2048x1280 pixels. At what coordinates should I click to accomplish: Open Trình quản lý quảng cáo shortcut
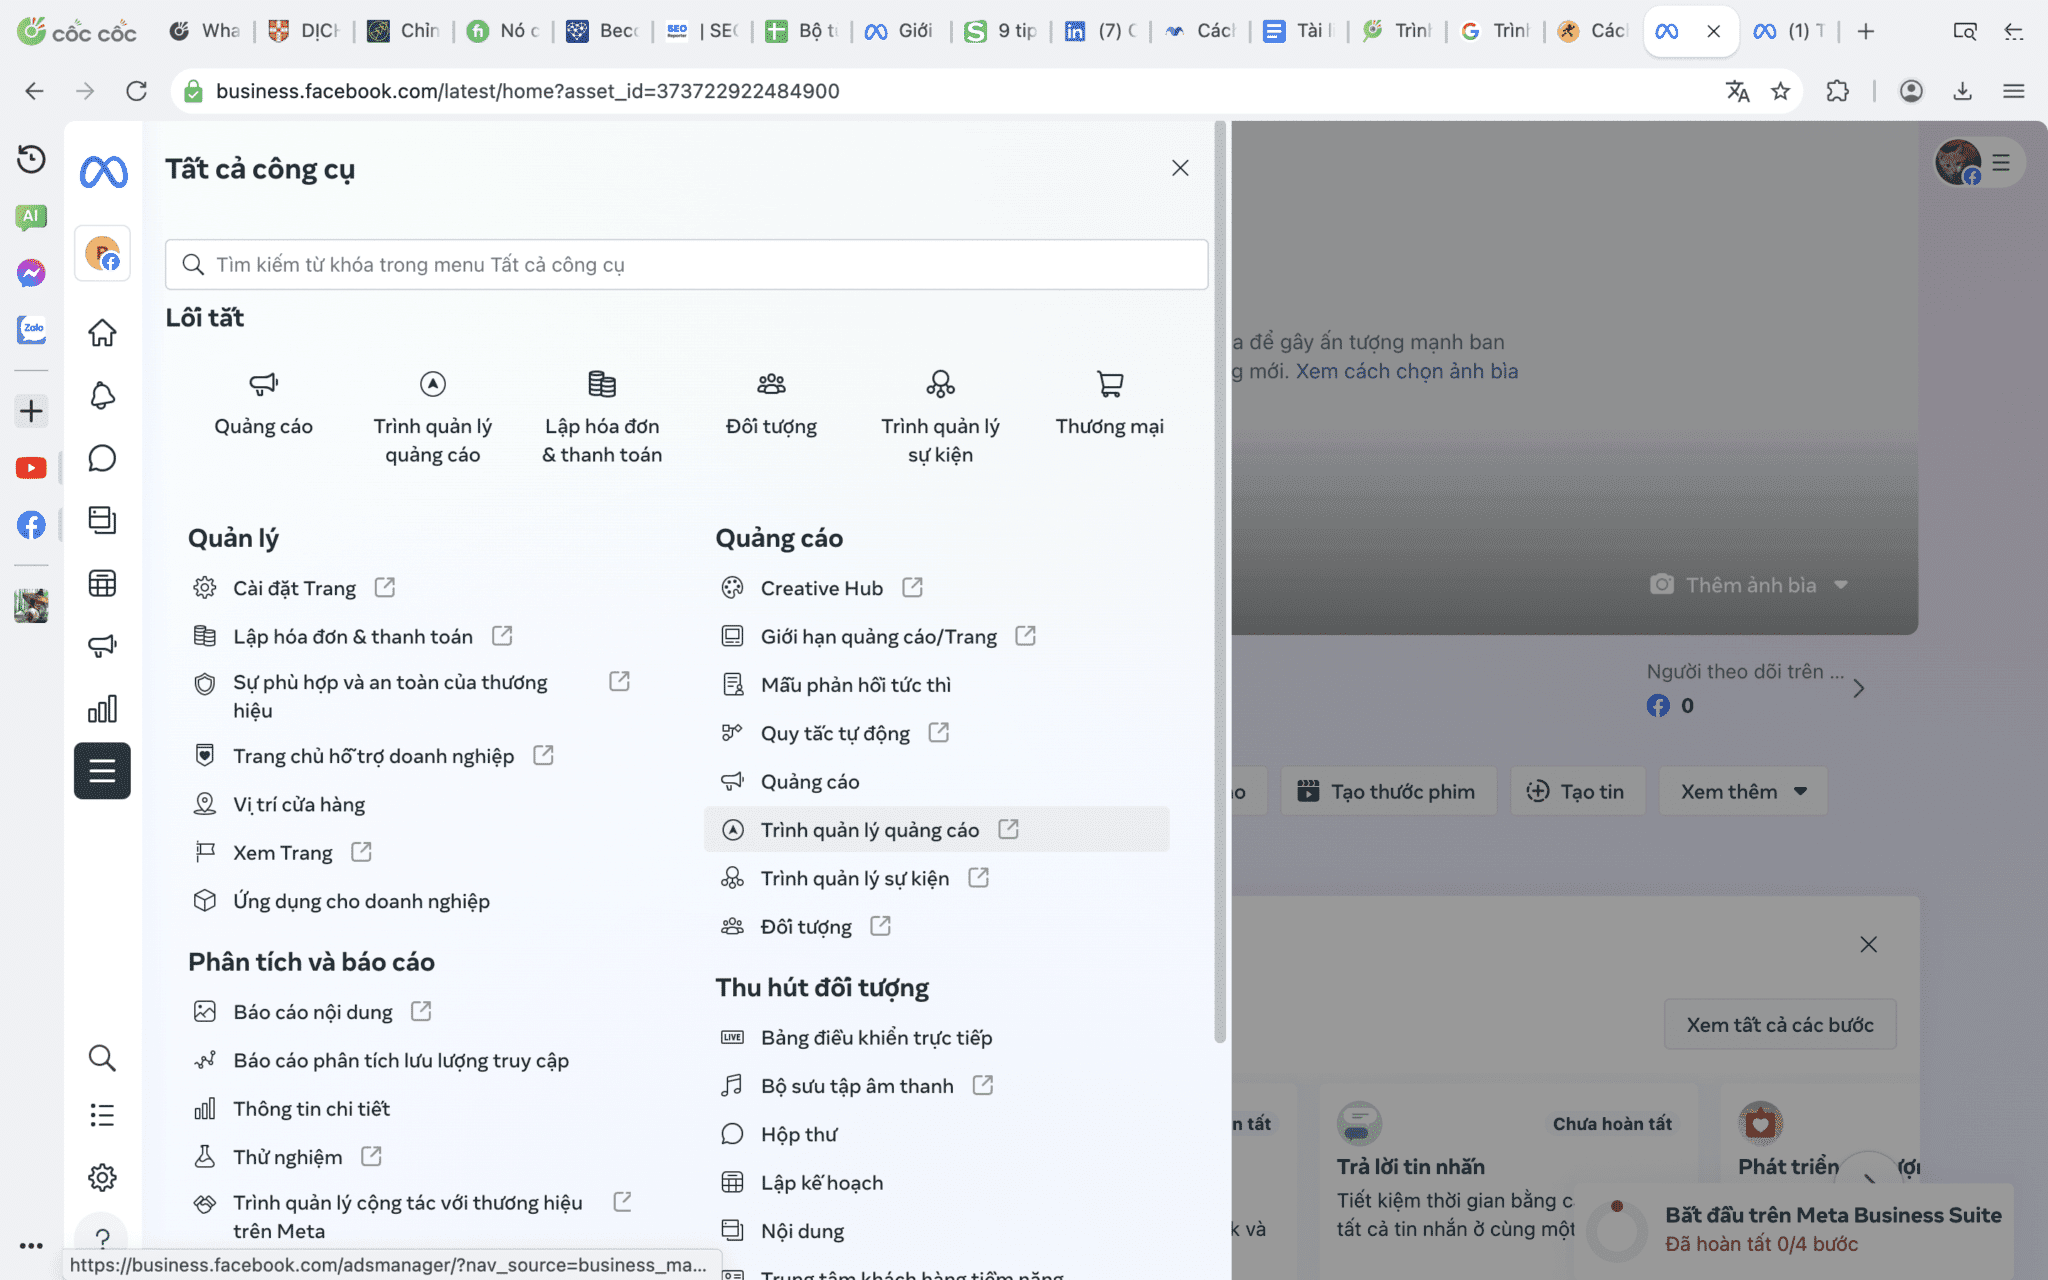pyautogui.click(x=432, y=417)
